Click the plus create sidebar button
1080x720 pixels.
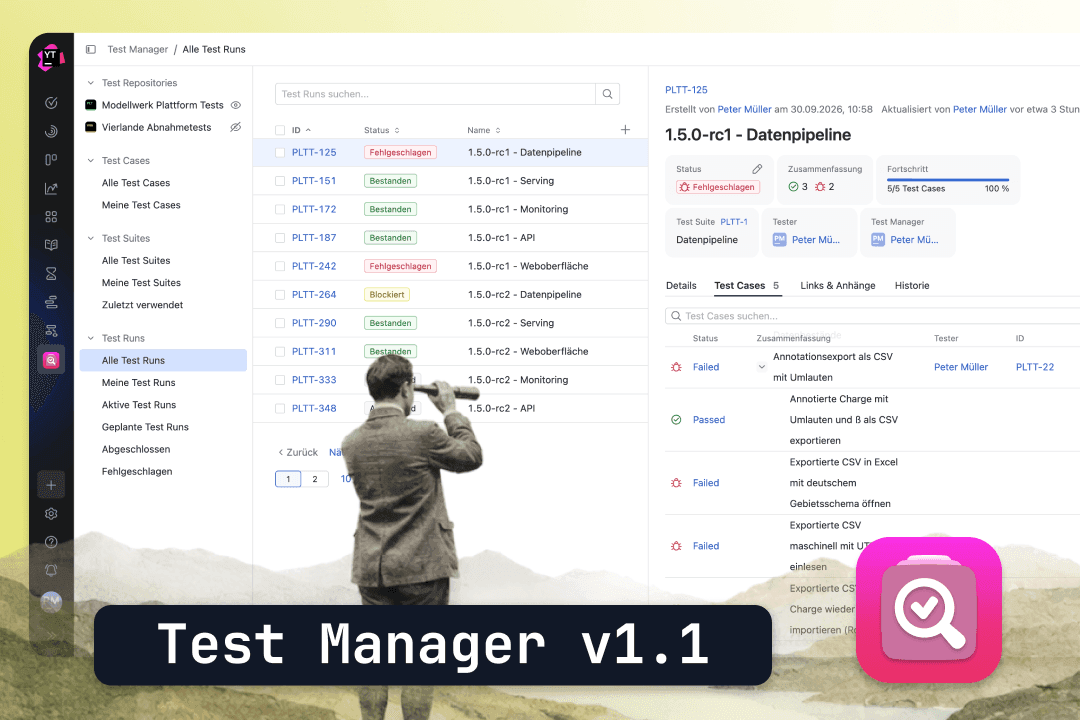coord(51,485)
